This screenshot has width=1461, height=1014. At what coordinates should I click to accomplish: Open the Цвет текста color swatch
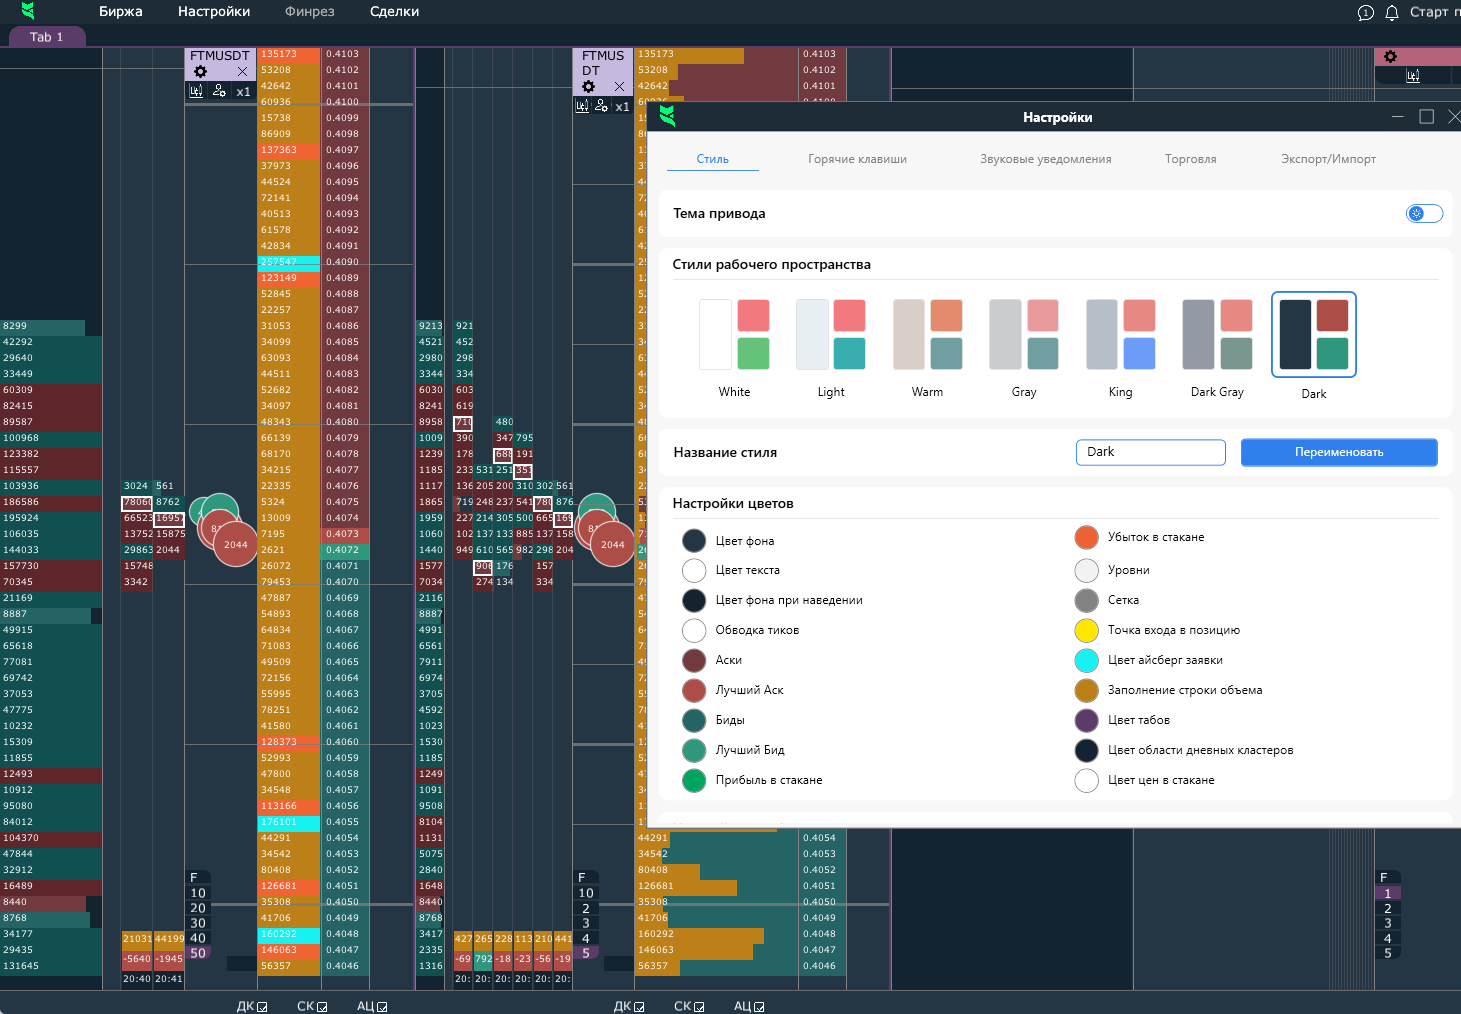coord(694,570)
